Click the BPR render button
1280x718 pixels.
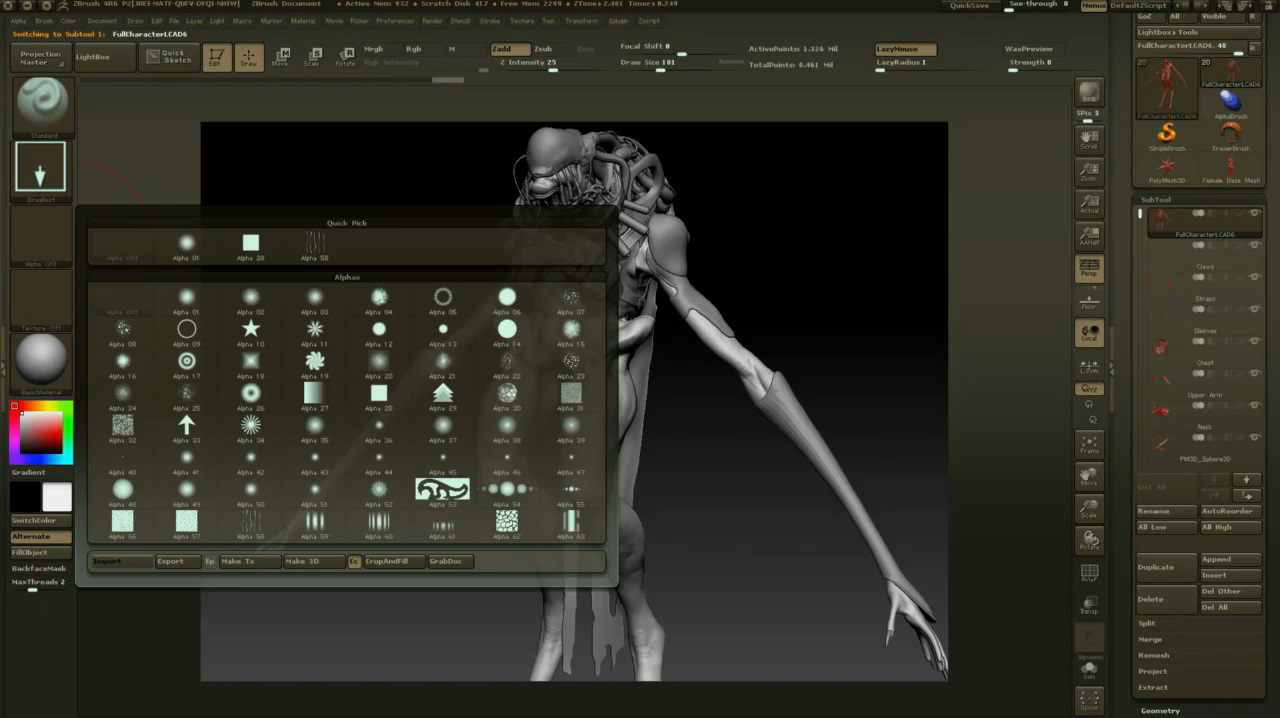pyautogui.click(x=1089, y=93)
